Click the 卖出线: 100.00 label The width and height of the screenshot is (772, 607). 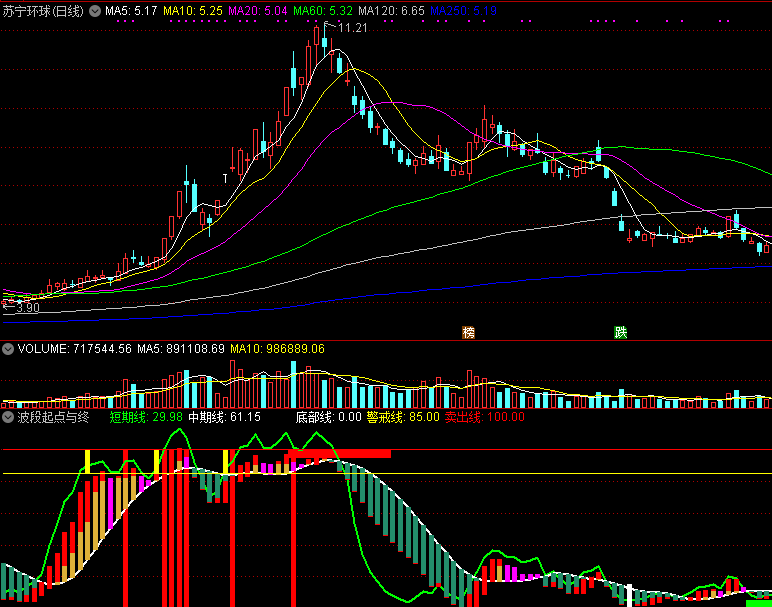point(484,417)
